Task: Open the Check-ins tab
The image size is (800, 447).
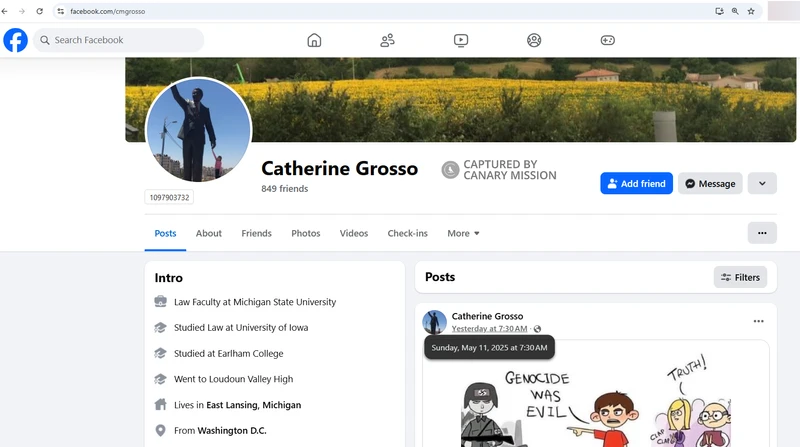Action: [x=407, y=233]
